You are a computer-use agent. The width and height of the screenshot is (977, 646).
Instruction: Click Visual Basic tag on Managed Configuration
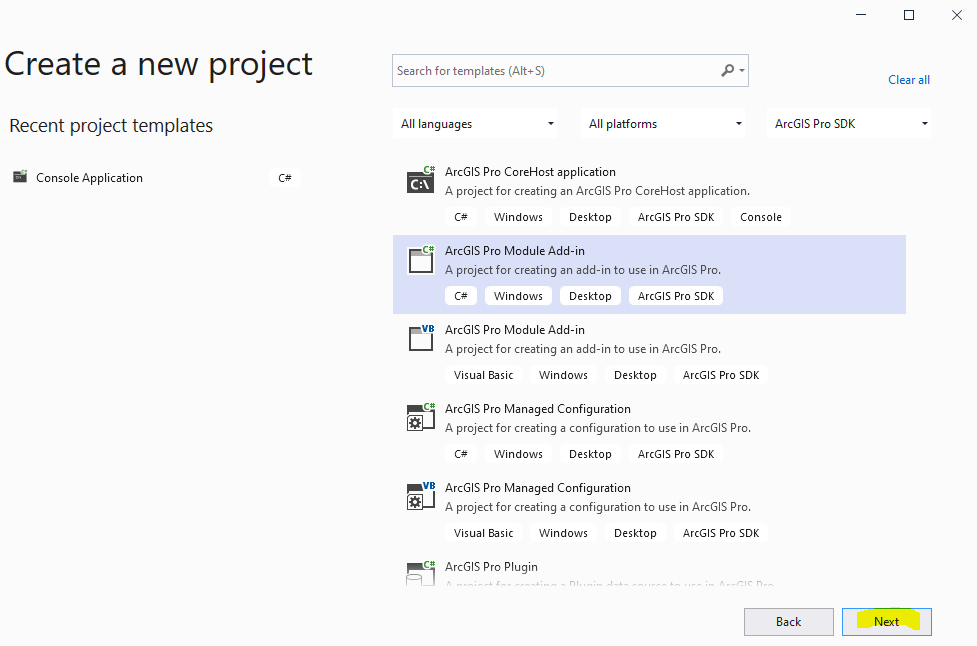coord(484,533)
